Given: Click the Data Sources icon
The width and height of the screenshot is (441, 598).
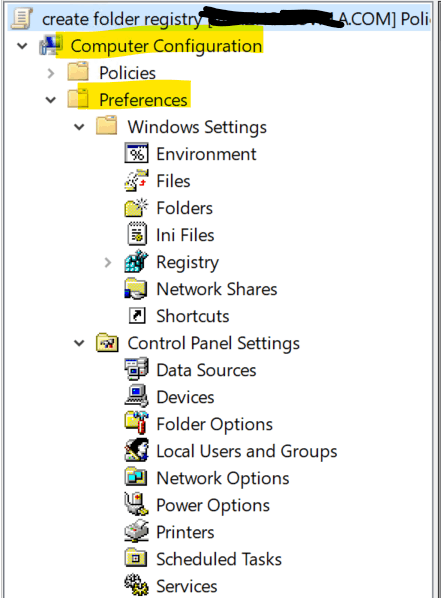Looking at the screenshot, I should coord(136,369).
